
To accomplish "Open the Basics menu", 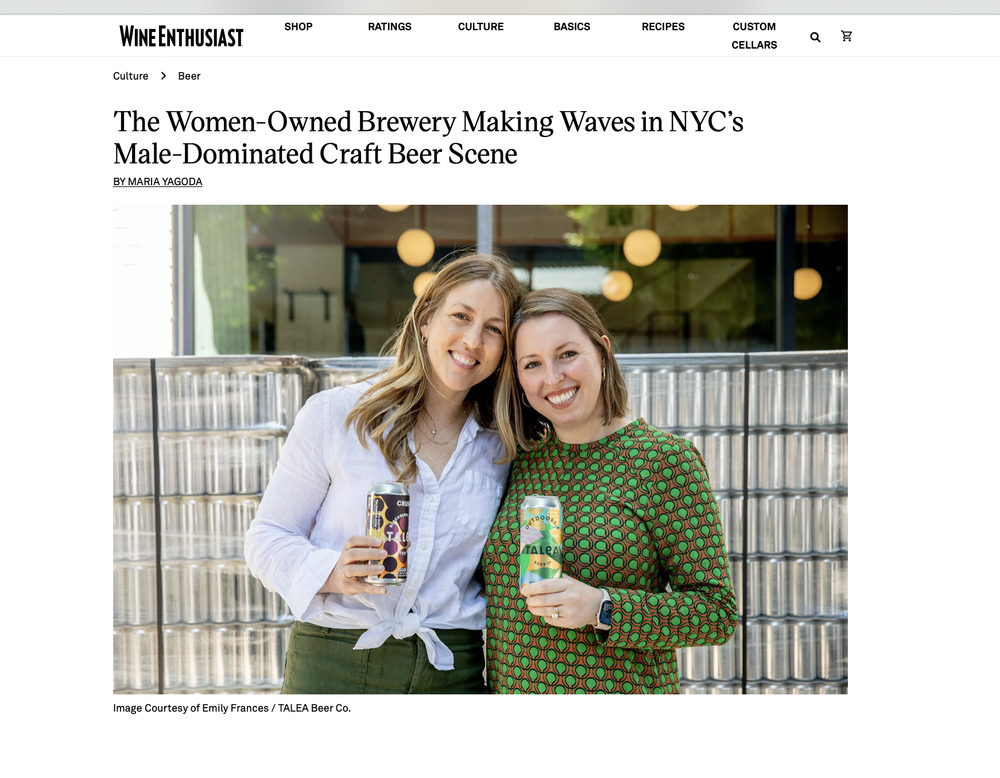I will coord(572,27).
